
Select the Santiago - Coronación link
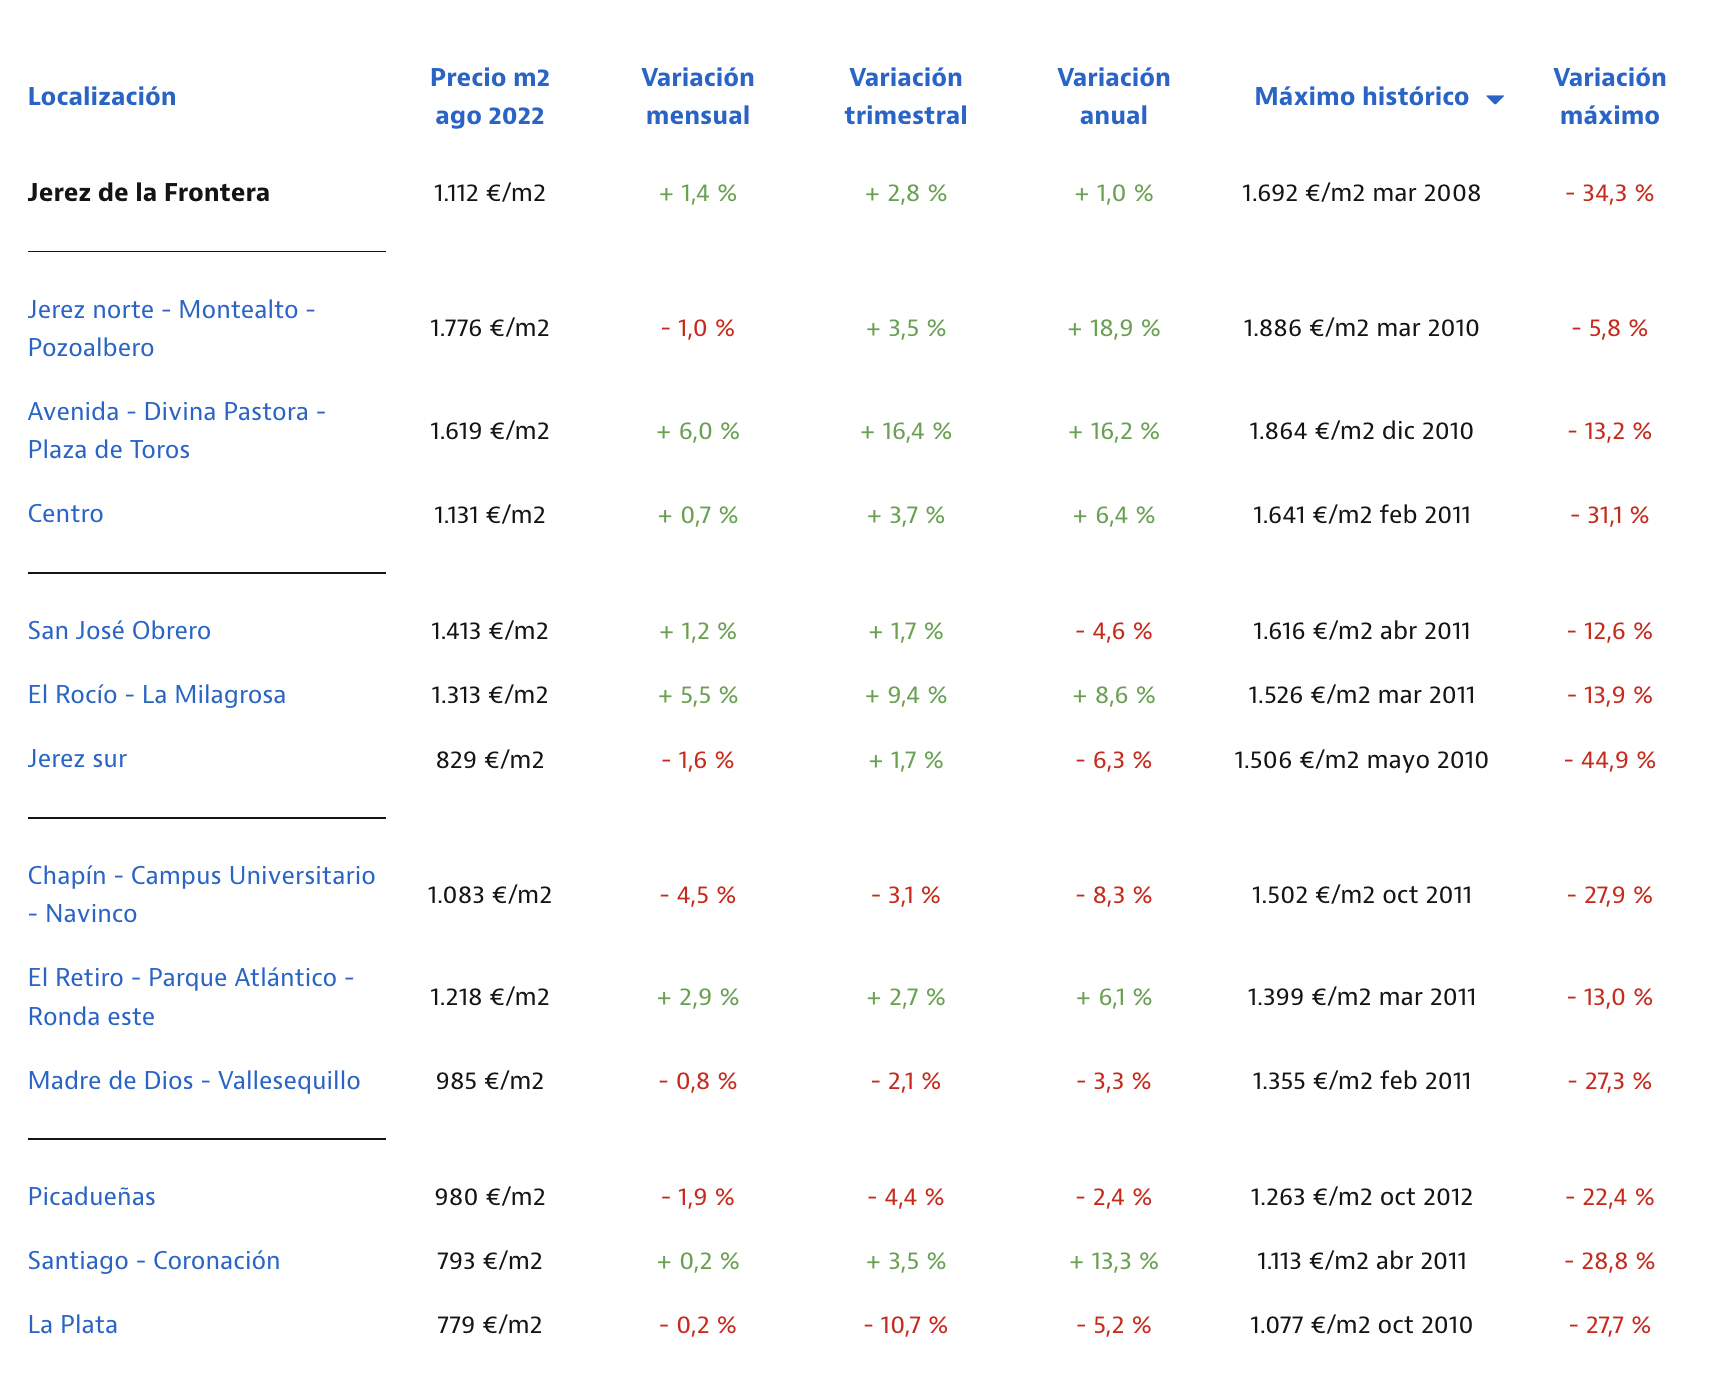click(154, 1261)
